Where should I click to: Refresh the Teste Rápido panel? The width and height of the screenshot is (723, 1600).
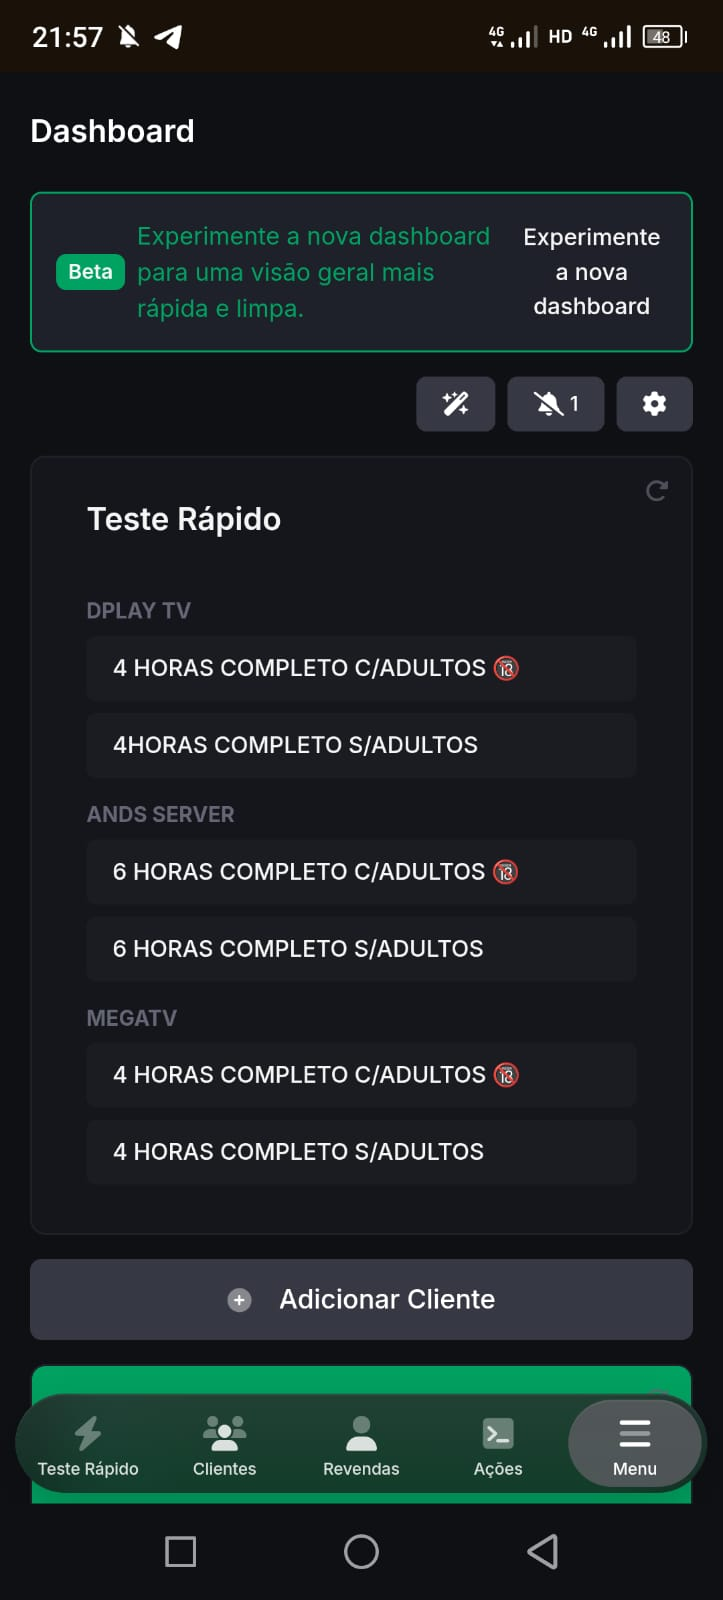(x=657, y=491)
